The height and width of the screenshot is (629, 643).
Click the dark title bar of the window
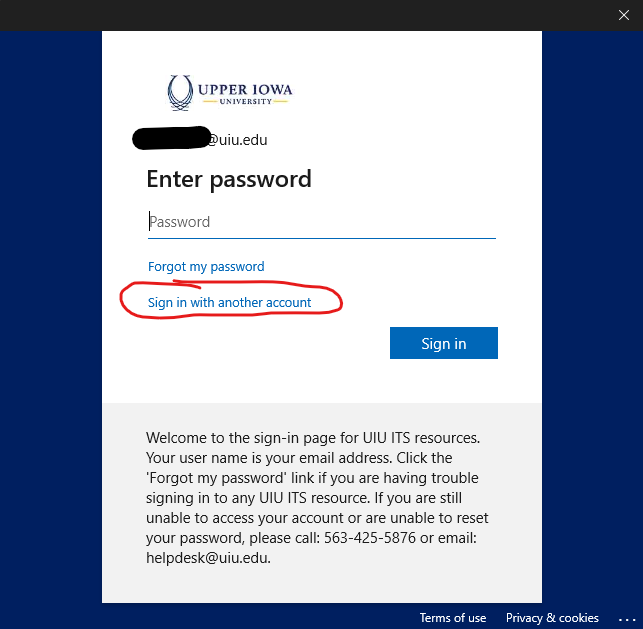(300, 14)
